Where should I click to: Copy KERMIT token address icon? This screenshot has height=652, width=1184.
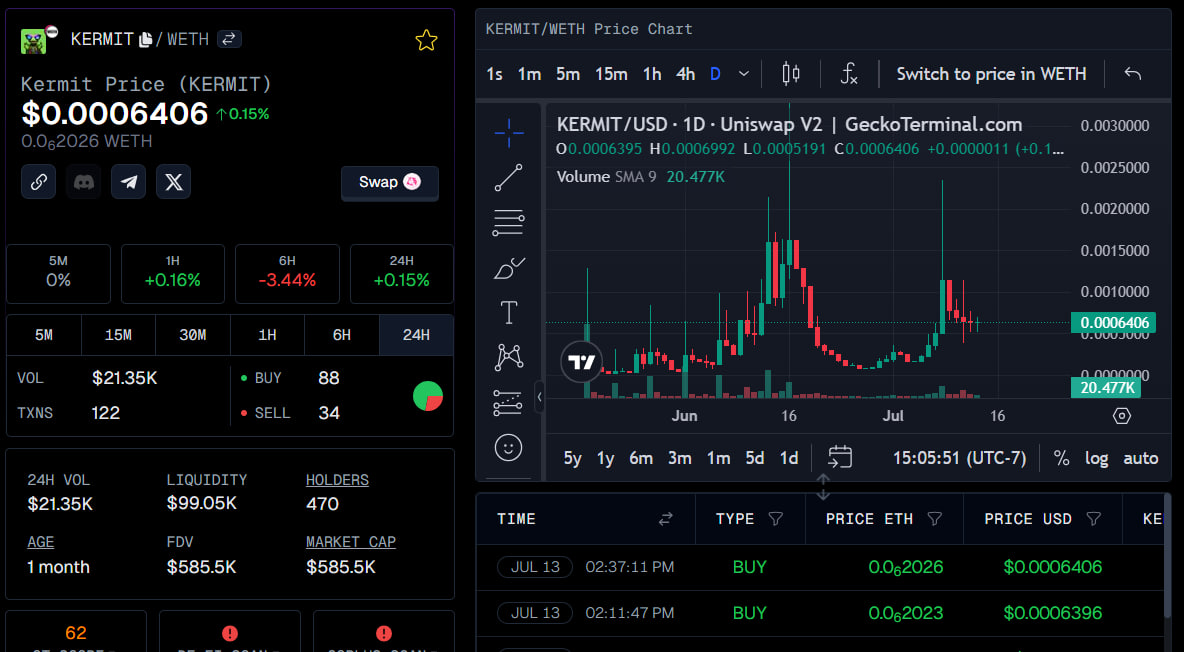[x=146, y=39]
